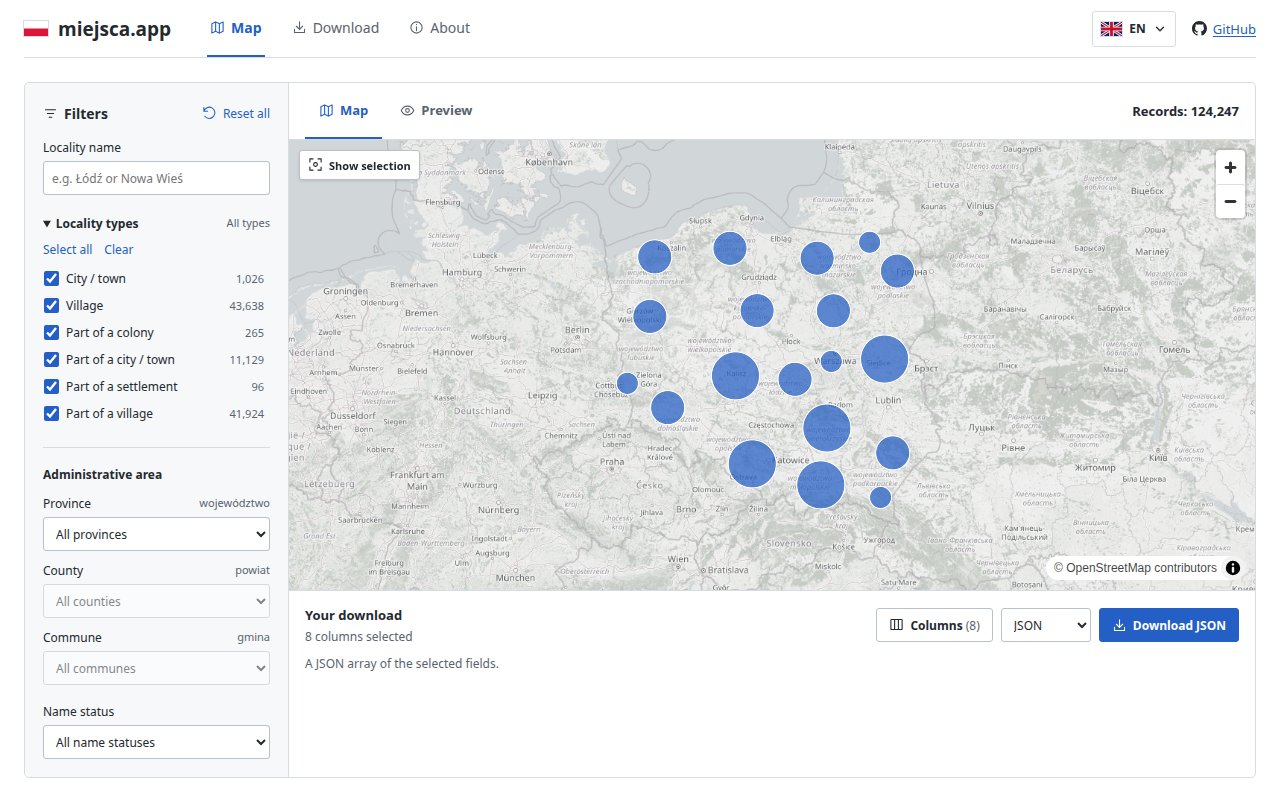
Task: Click the GitHub octocat icon
Action: pyautogui.click(x=1199, y=29)
